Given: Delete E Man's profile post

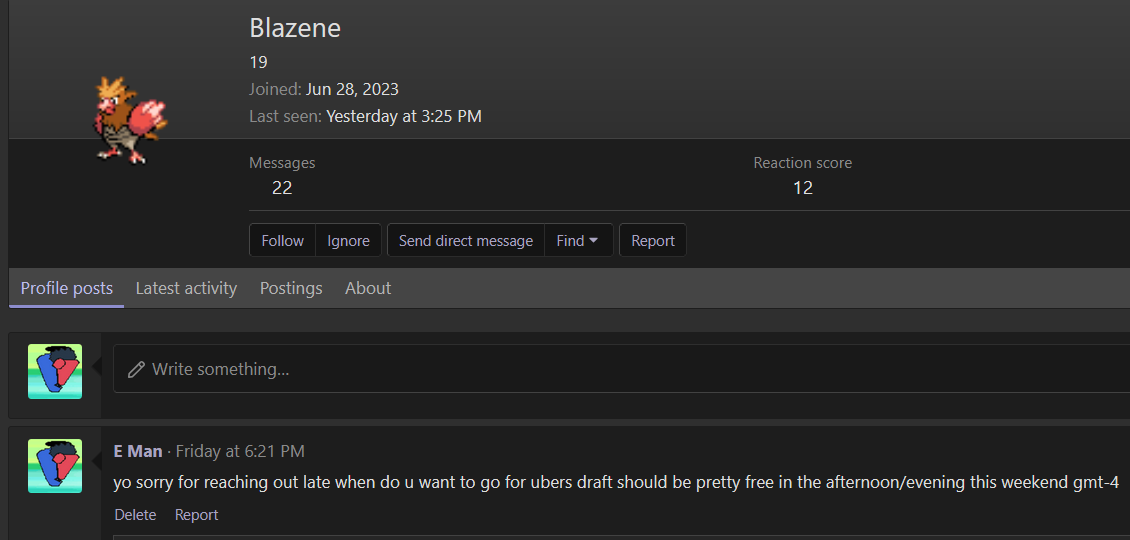Looking at the screenshot, I should pyautogui.click(x=135, y=515).
